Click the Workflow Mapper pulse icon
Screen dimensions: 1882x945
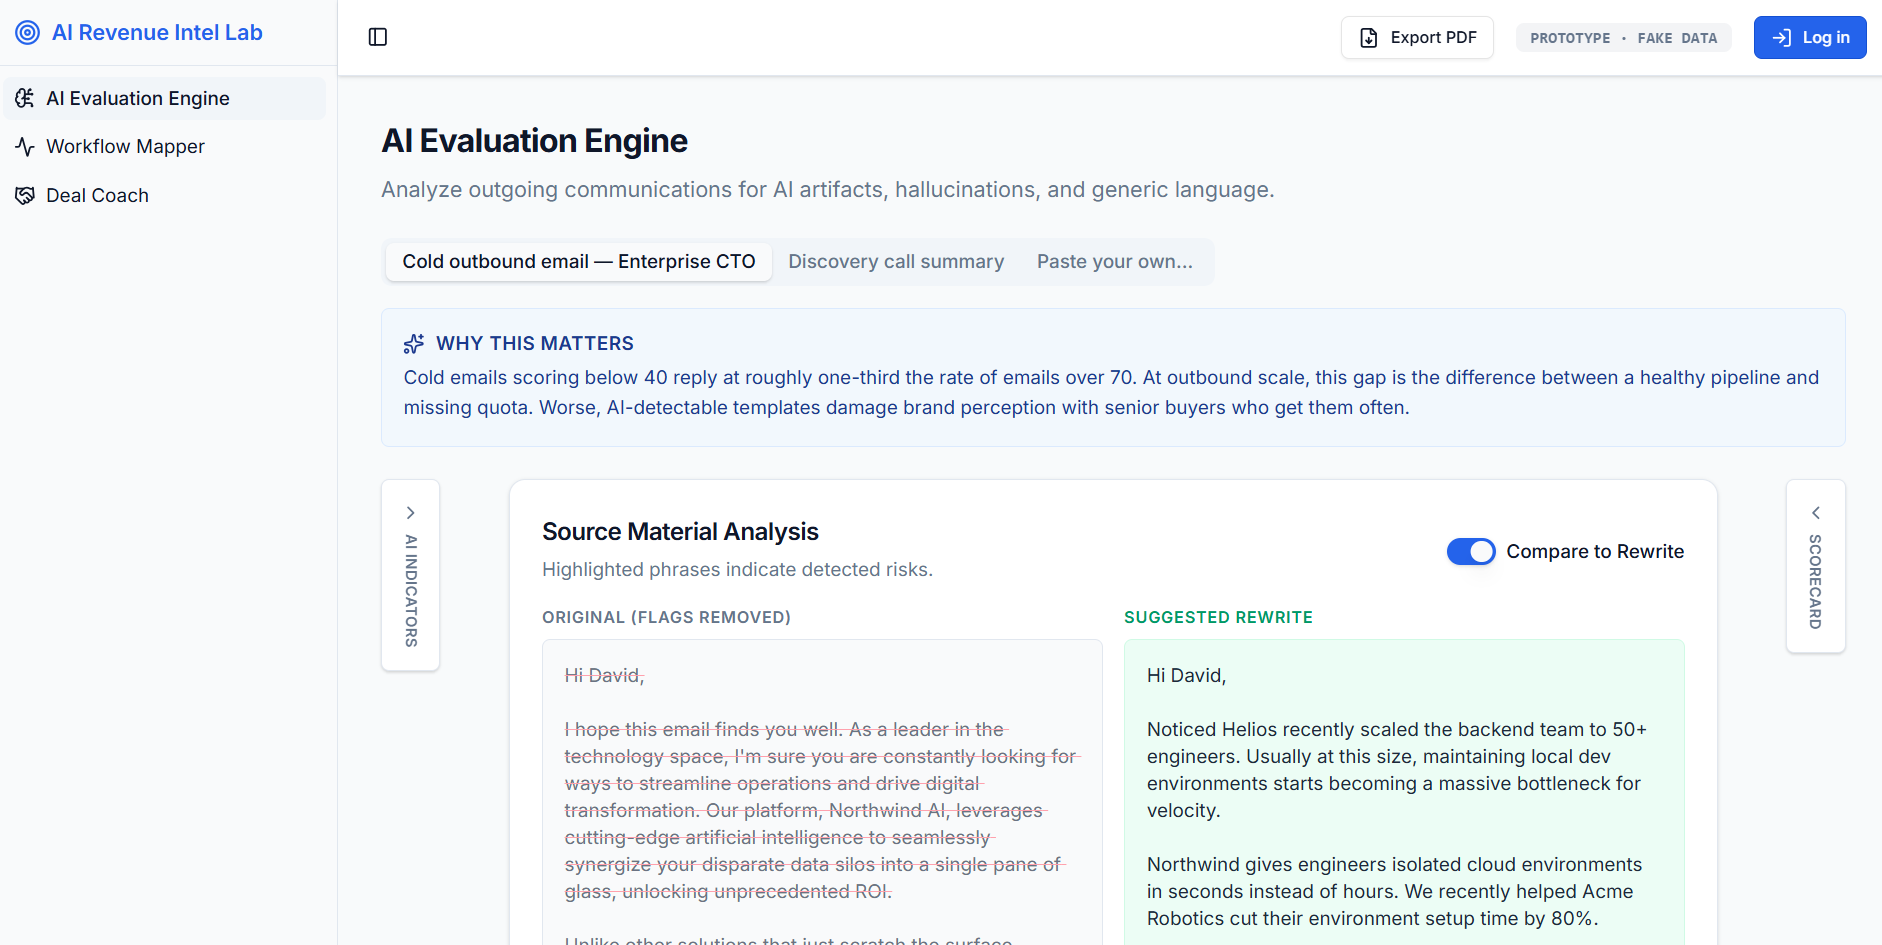click(x=25, y=147)
